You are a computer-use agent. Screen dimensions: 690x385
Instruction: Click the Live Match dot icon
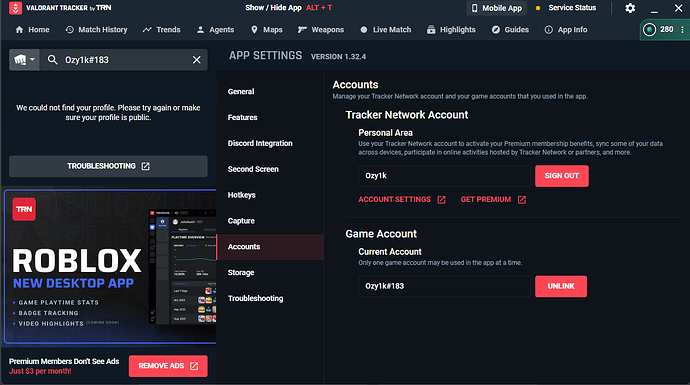(363, 29)
